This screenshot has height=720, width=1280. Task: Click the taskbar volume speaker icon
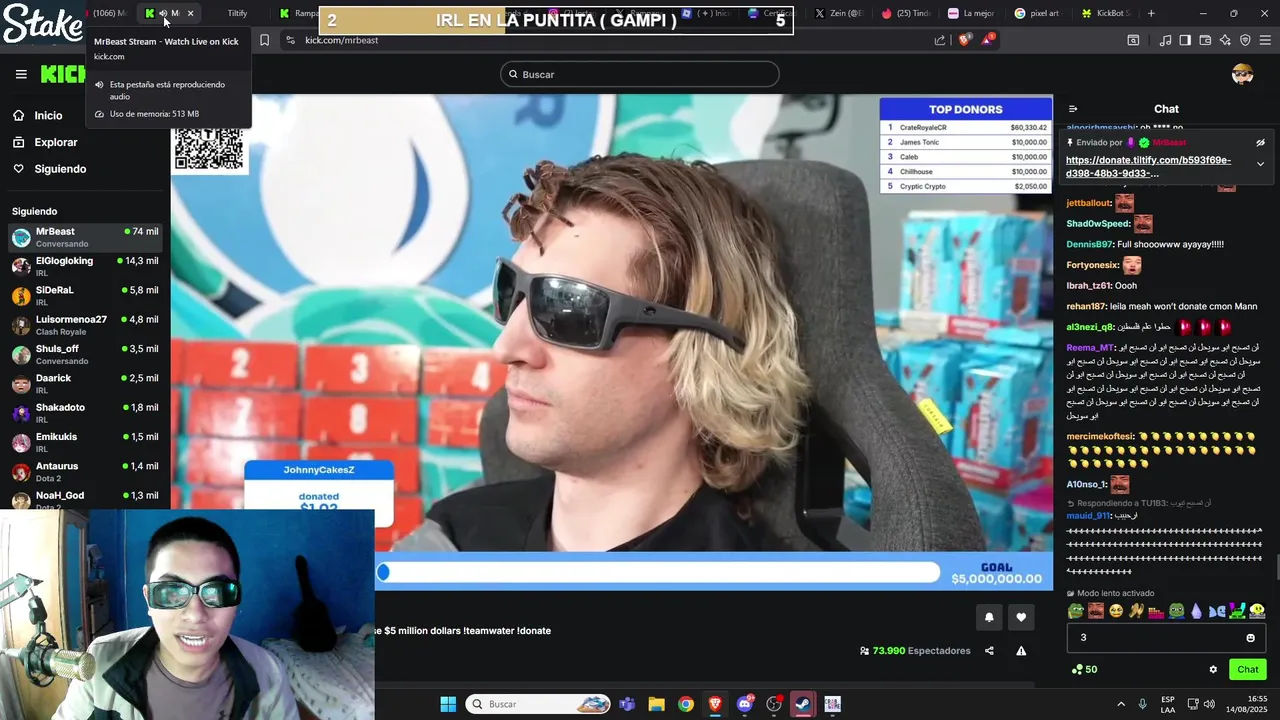click(1210, 704)
